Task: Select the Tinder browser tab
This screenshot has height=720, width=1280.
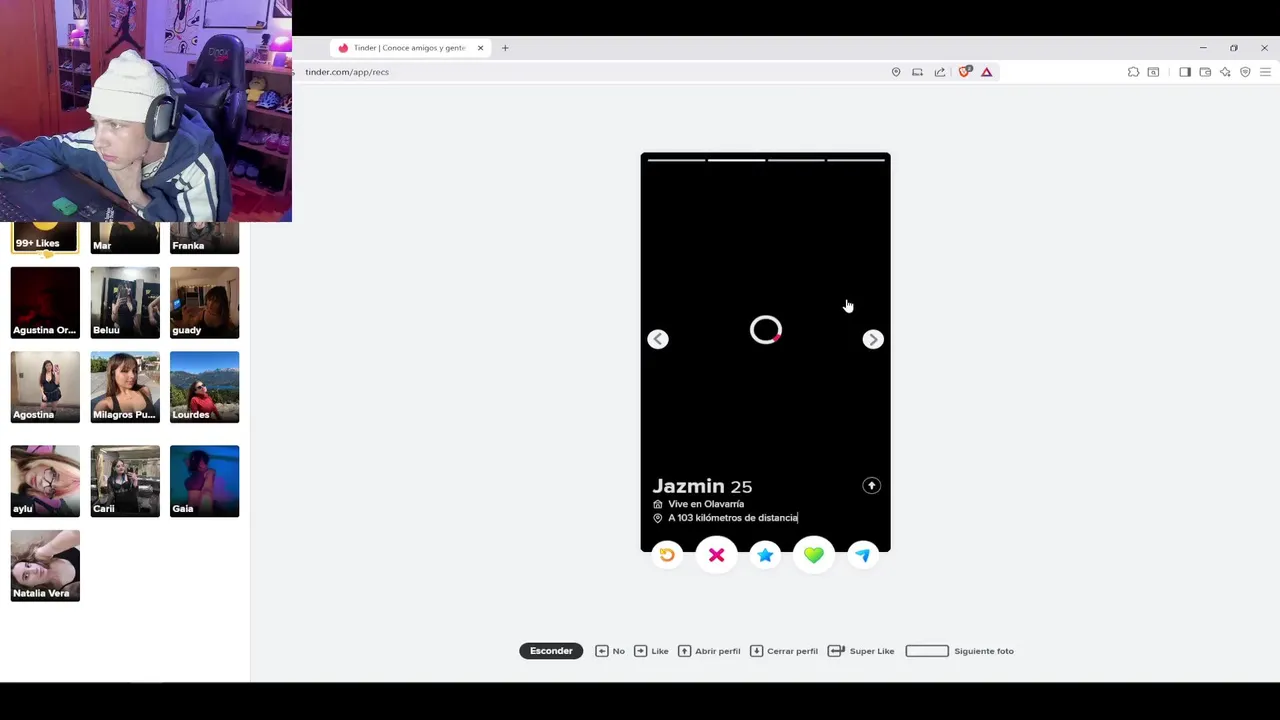Action: 410,48
